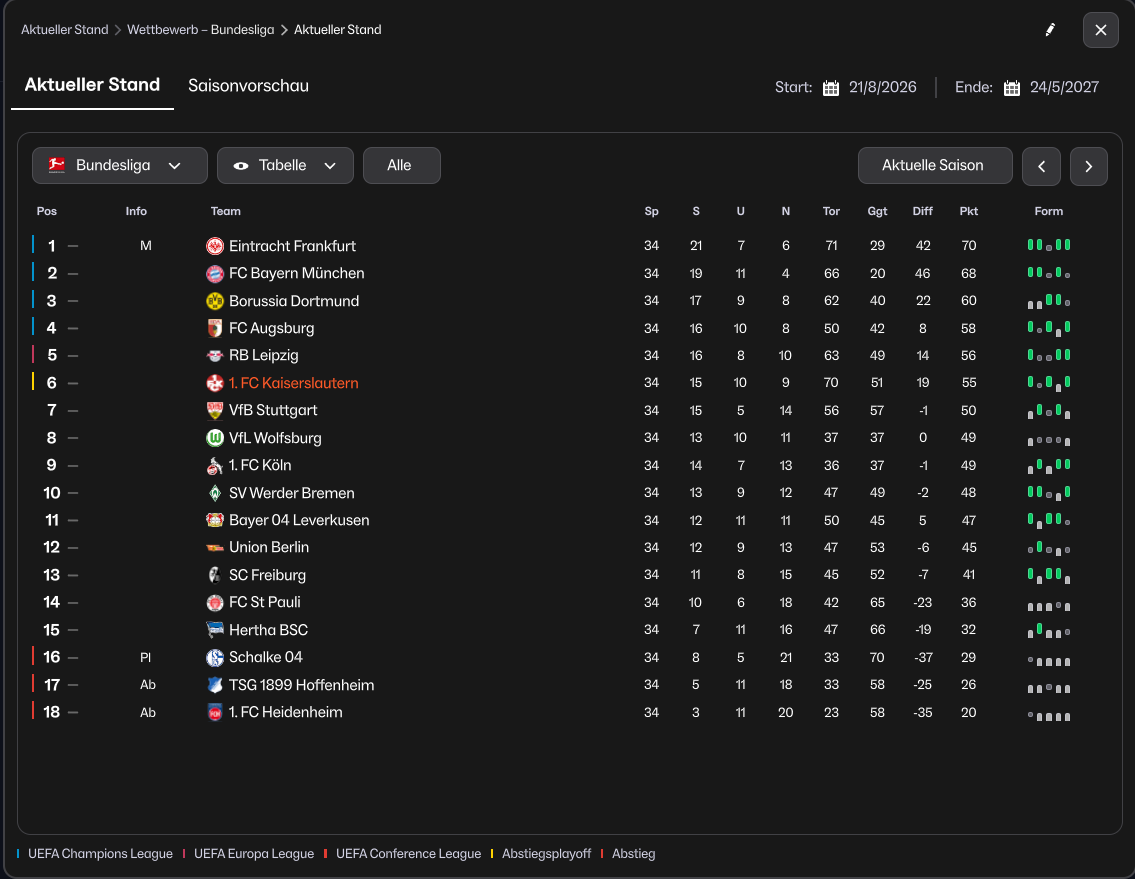
Task: Click the Alle filter button
Action: click(400, 166)
